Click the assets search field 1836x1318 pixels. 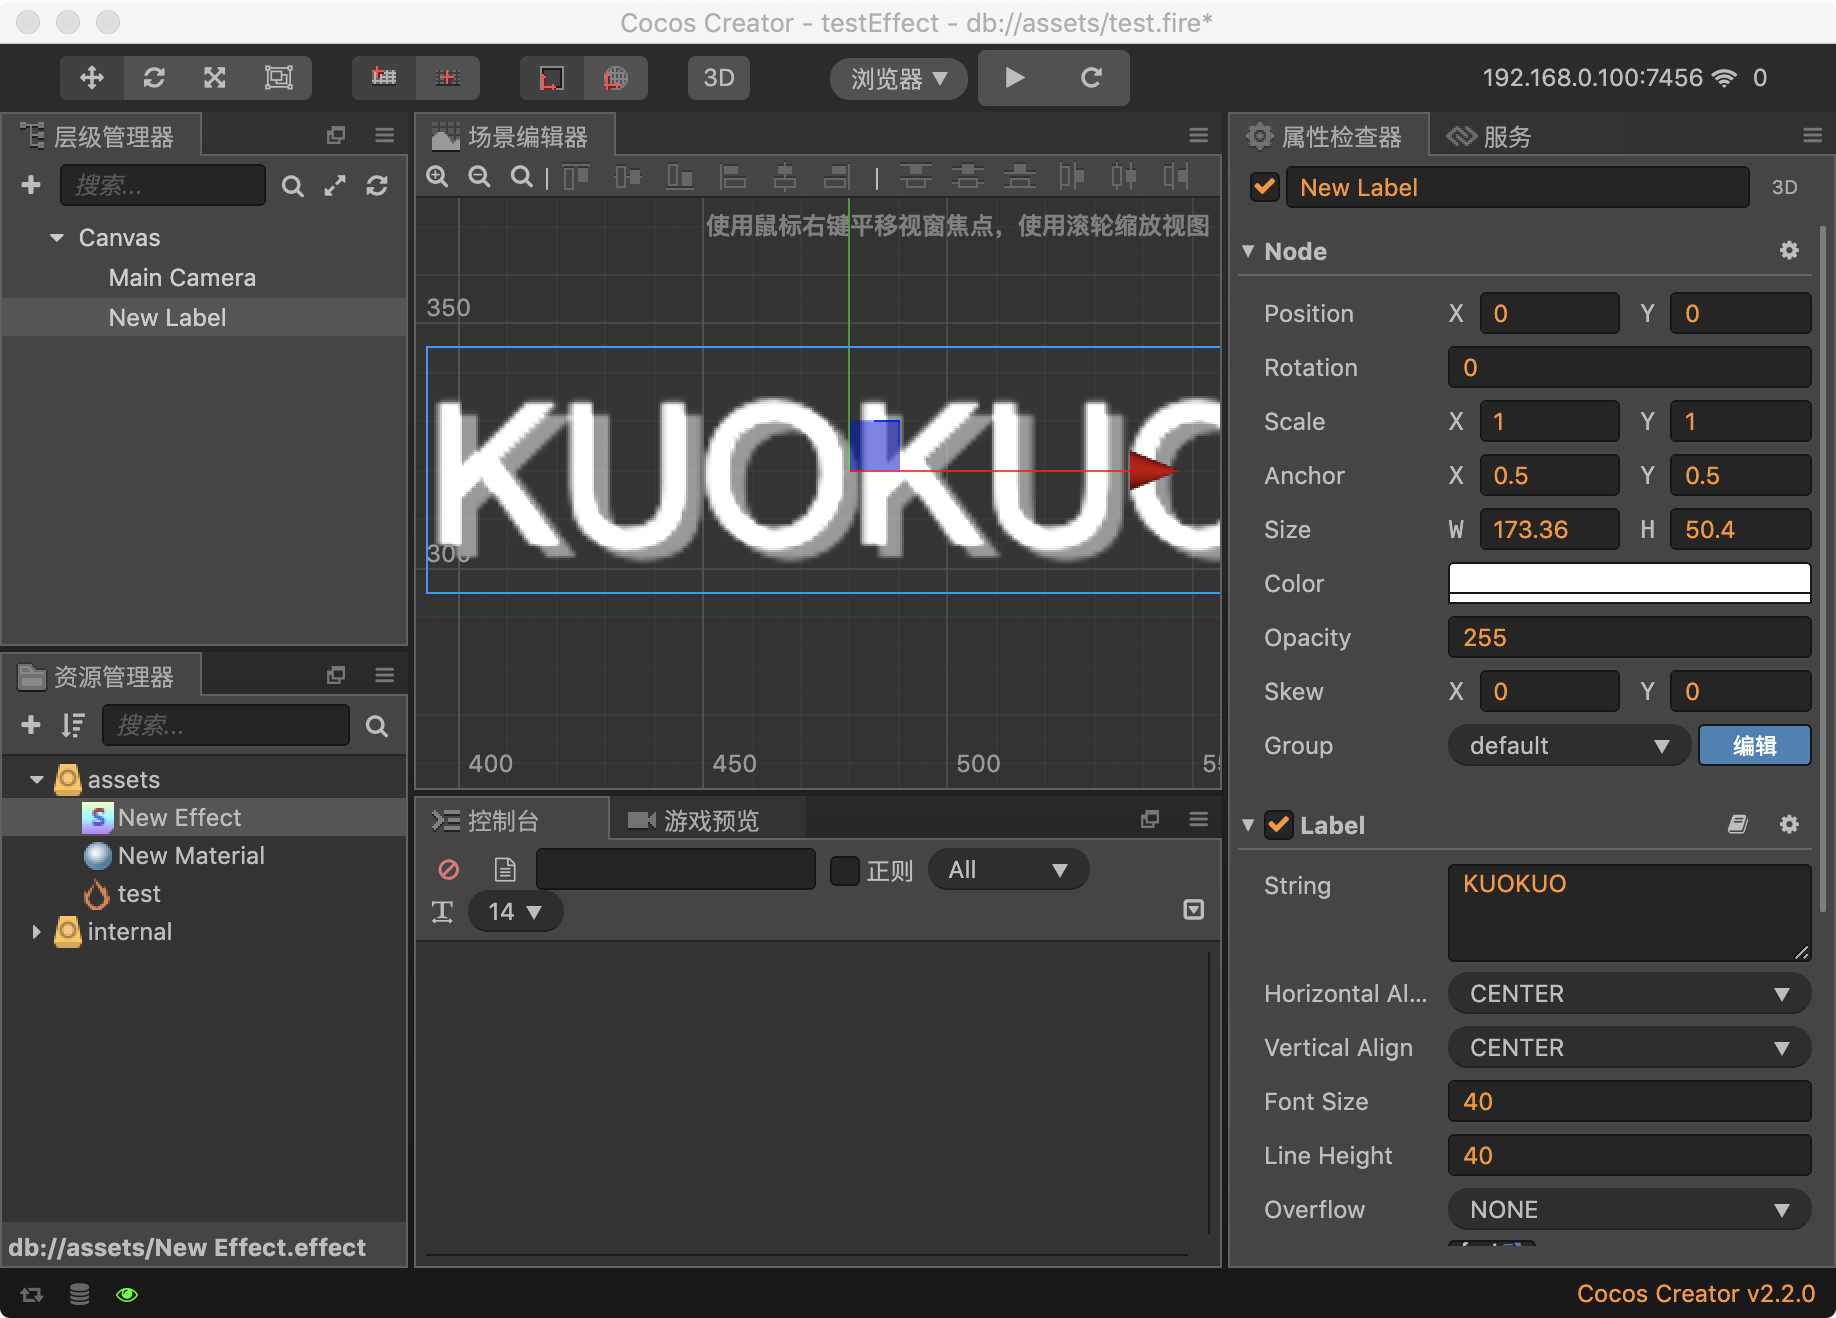pyautogui.click(x=226, y=725)
